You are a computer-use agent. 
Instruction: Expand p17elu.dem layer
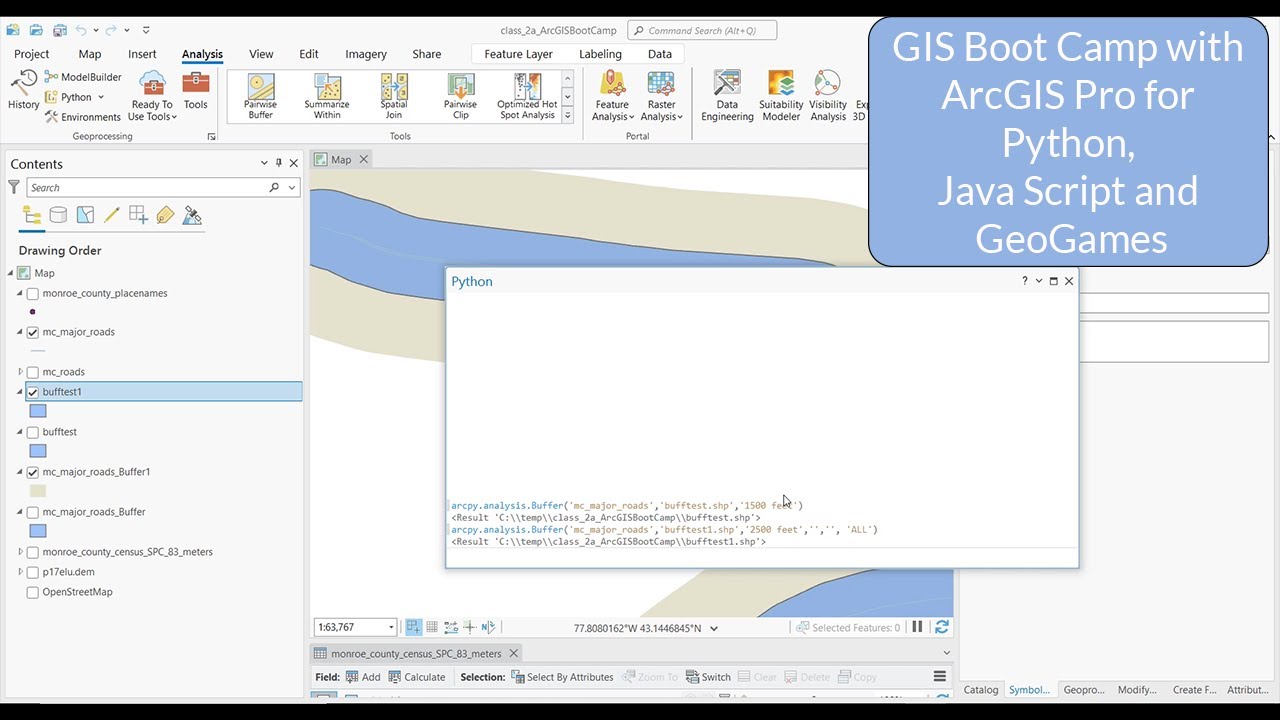point(20,572)
